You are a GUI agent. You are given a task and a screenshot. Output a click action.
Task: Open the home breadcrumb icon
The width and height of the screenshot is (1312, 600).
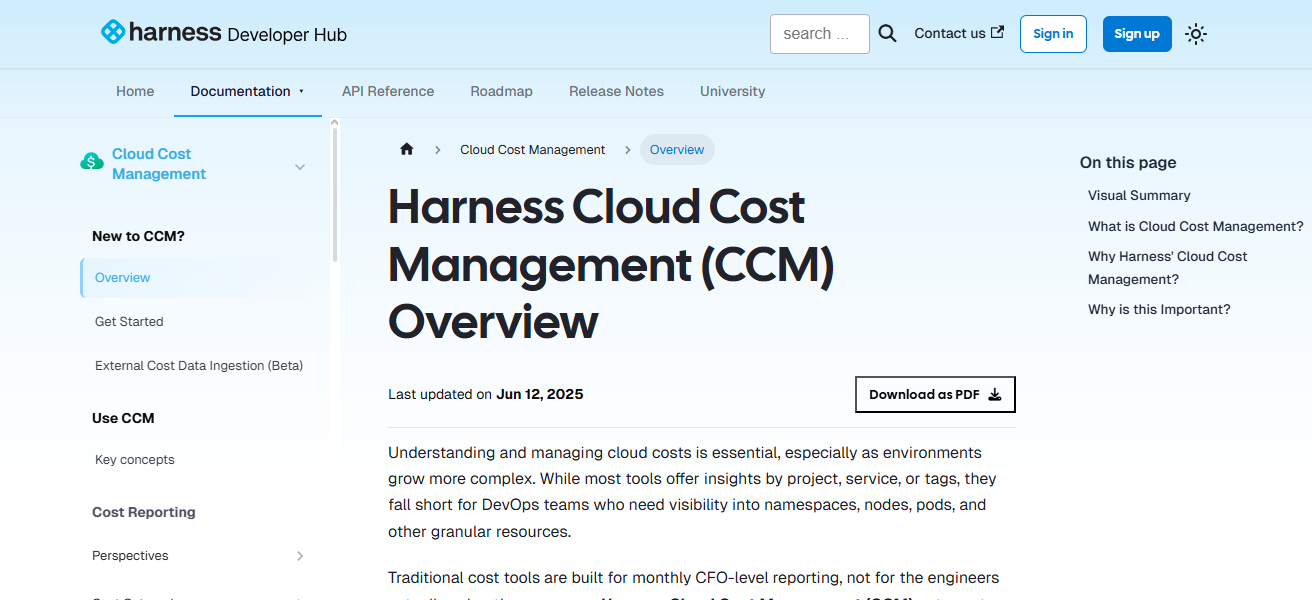[407, 148]
